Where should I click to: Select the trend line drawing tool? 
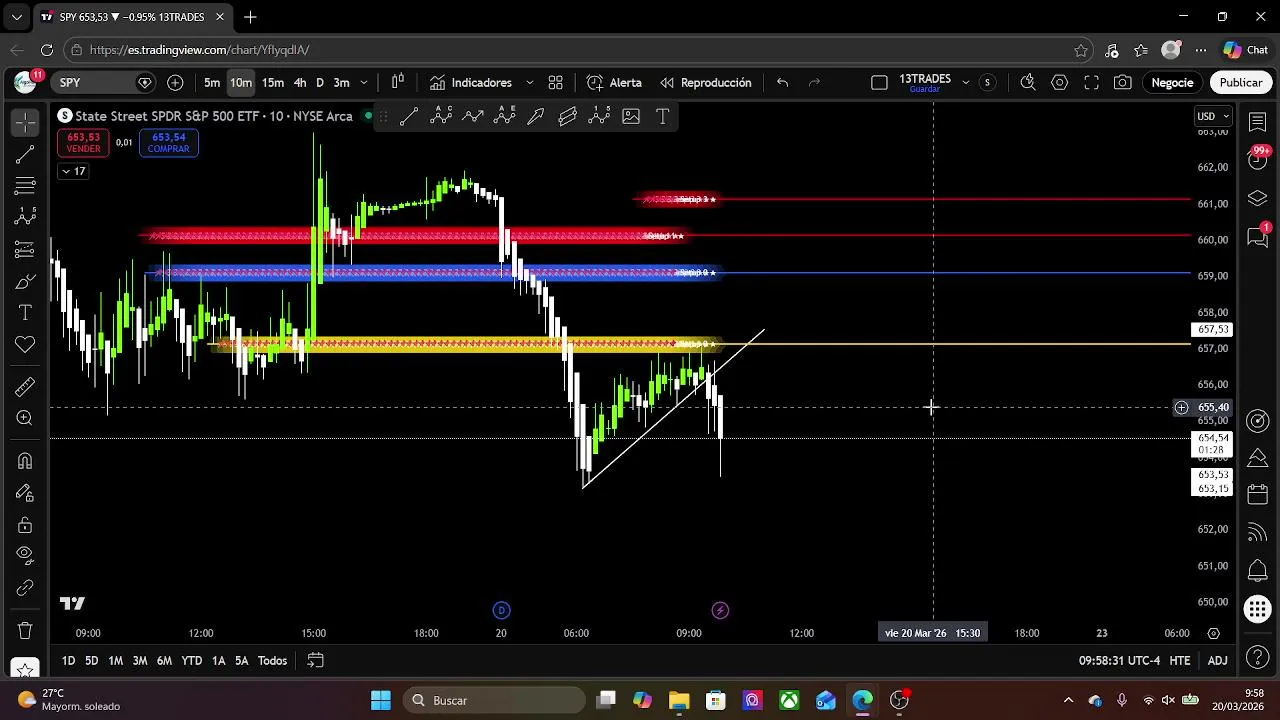pos(25,154)
